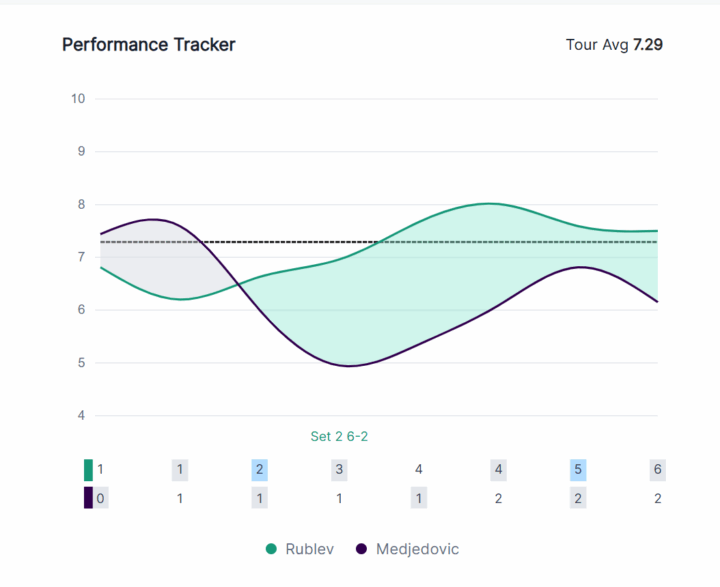
Task: Toggle the Rublev series legend label
Action: [x=309, y=549]
